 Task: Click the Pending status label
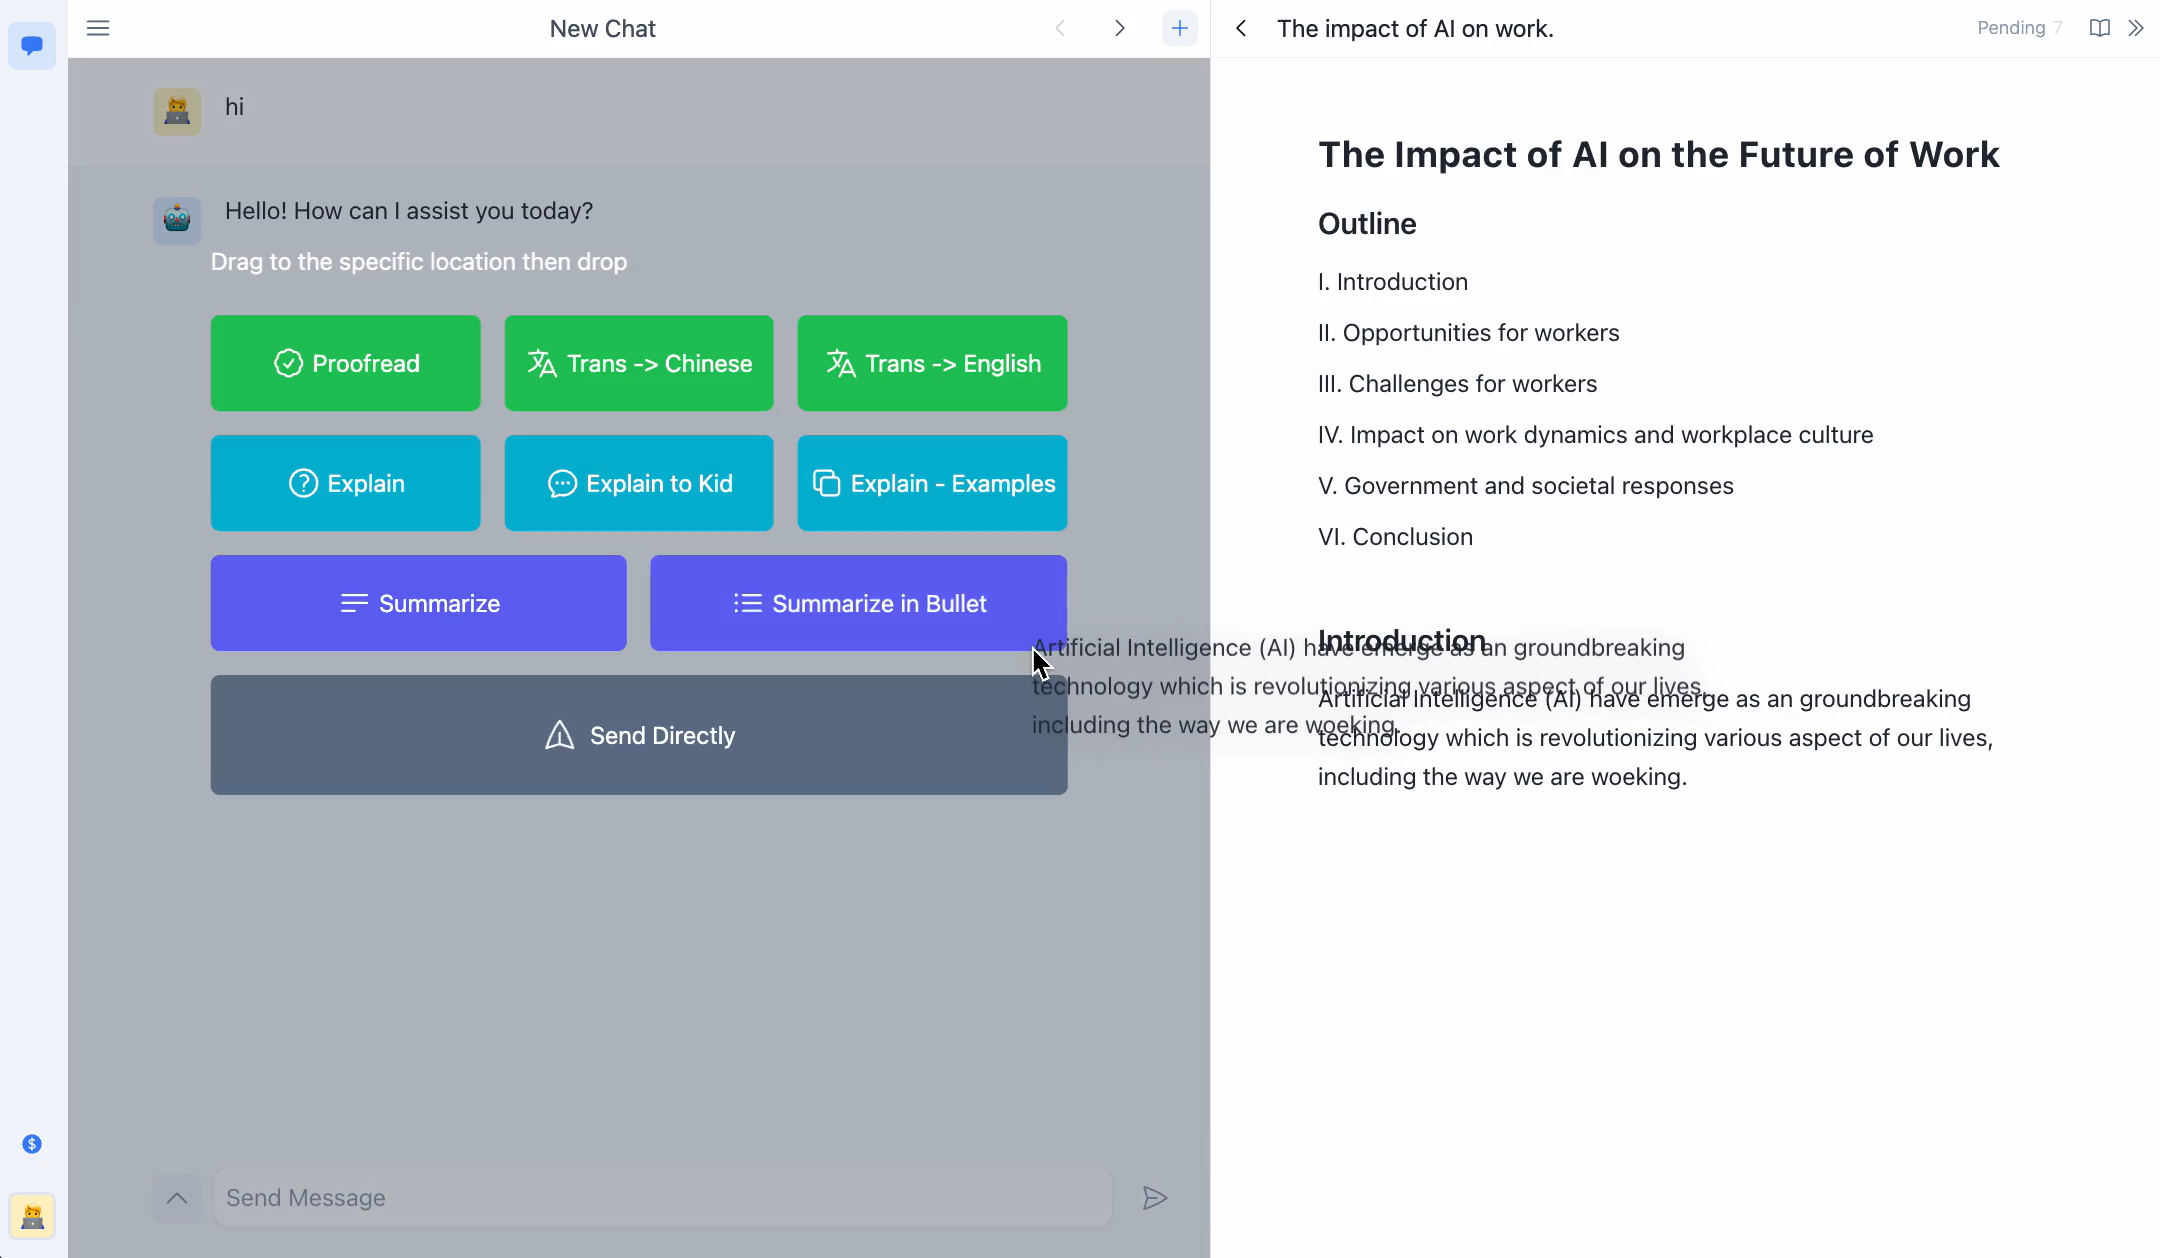point(2011,28)
